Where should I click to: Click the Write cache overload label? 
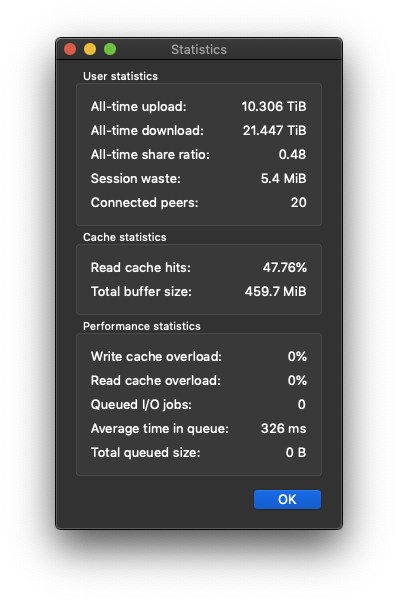[156, 356]
